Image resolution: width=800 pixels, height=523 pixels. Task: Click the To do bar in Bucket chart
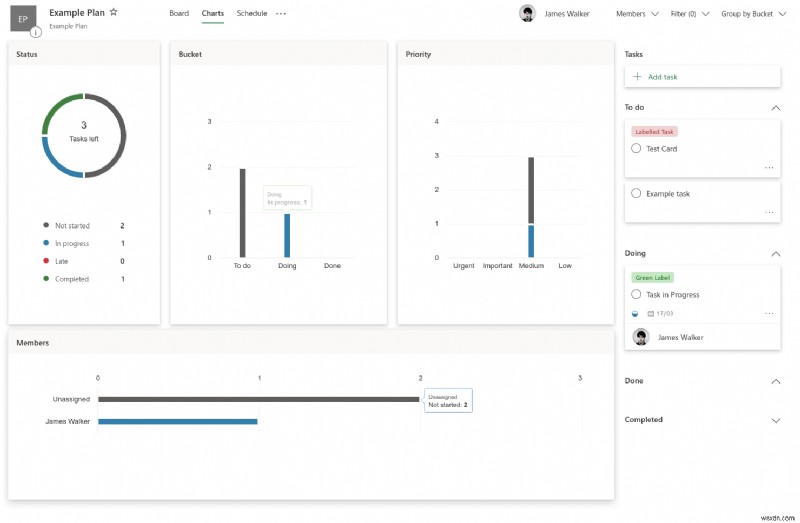point(242,213)
